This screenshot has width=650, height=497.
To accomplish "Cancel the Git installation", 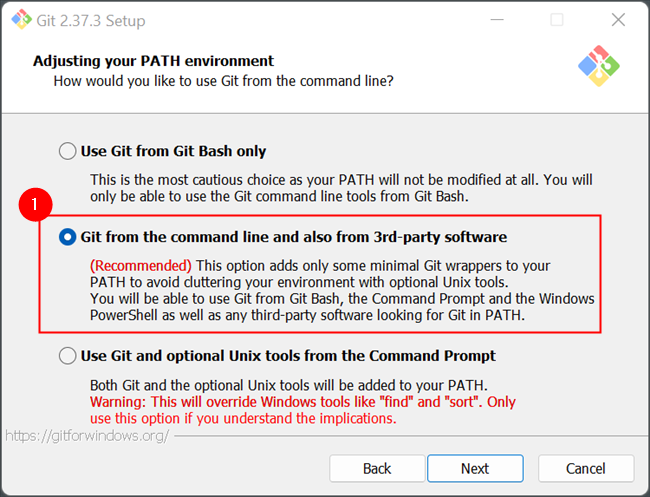I will (x=585, y=468).
